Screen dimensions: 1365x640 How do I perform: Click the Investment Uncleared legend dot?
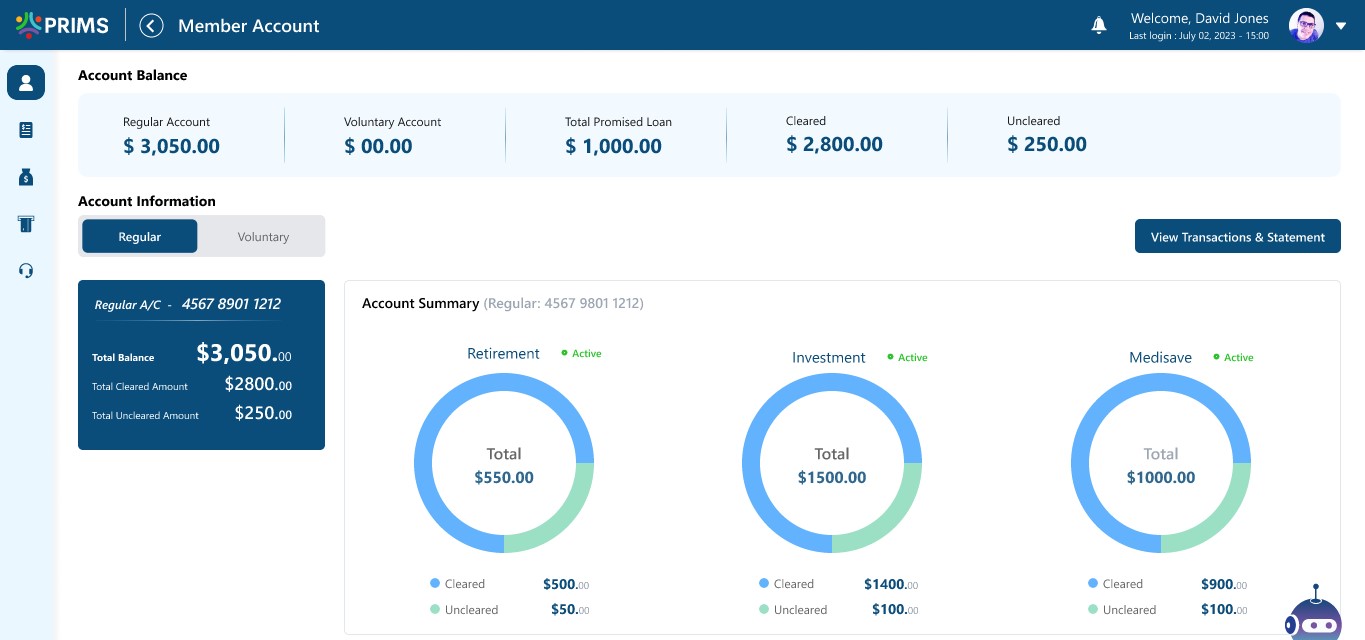tap(764, 609)
